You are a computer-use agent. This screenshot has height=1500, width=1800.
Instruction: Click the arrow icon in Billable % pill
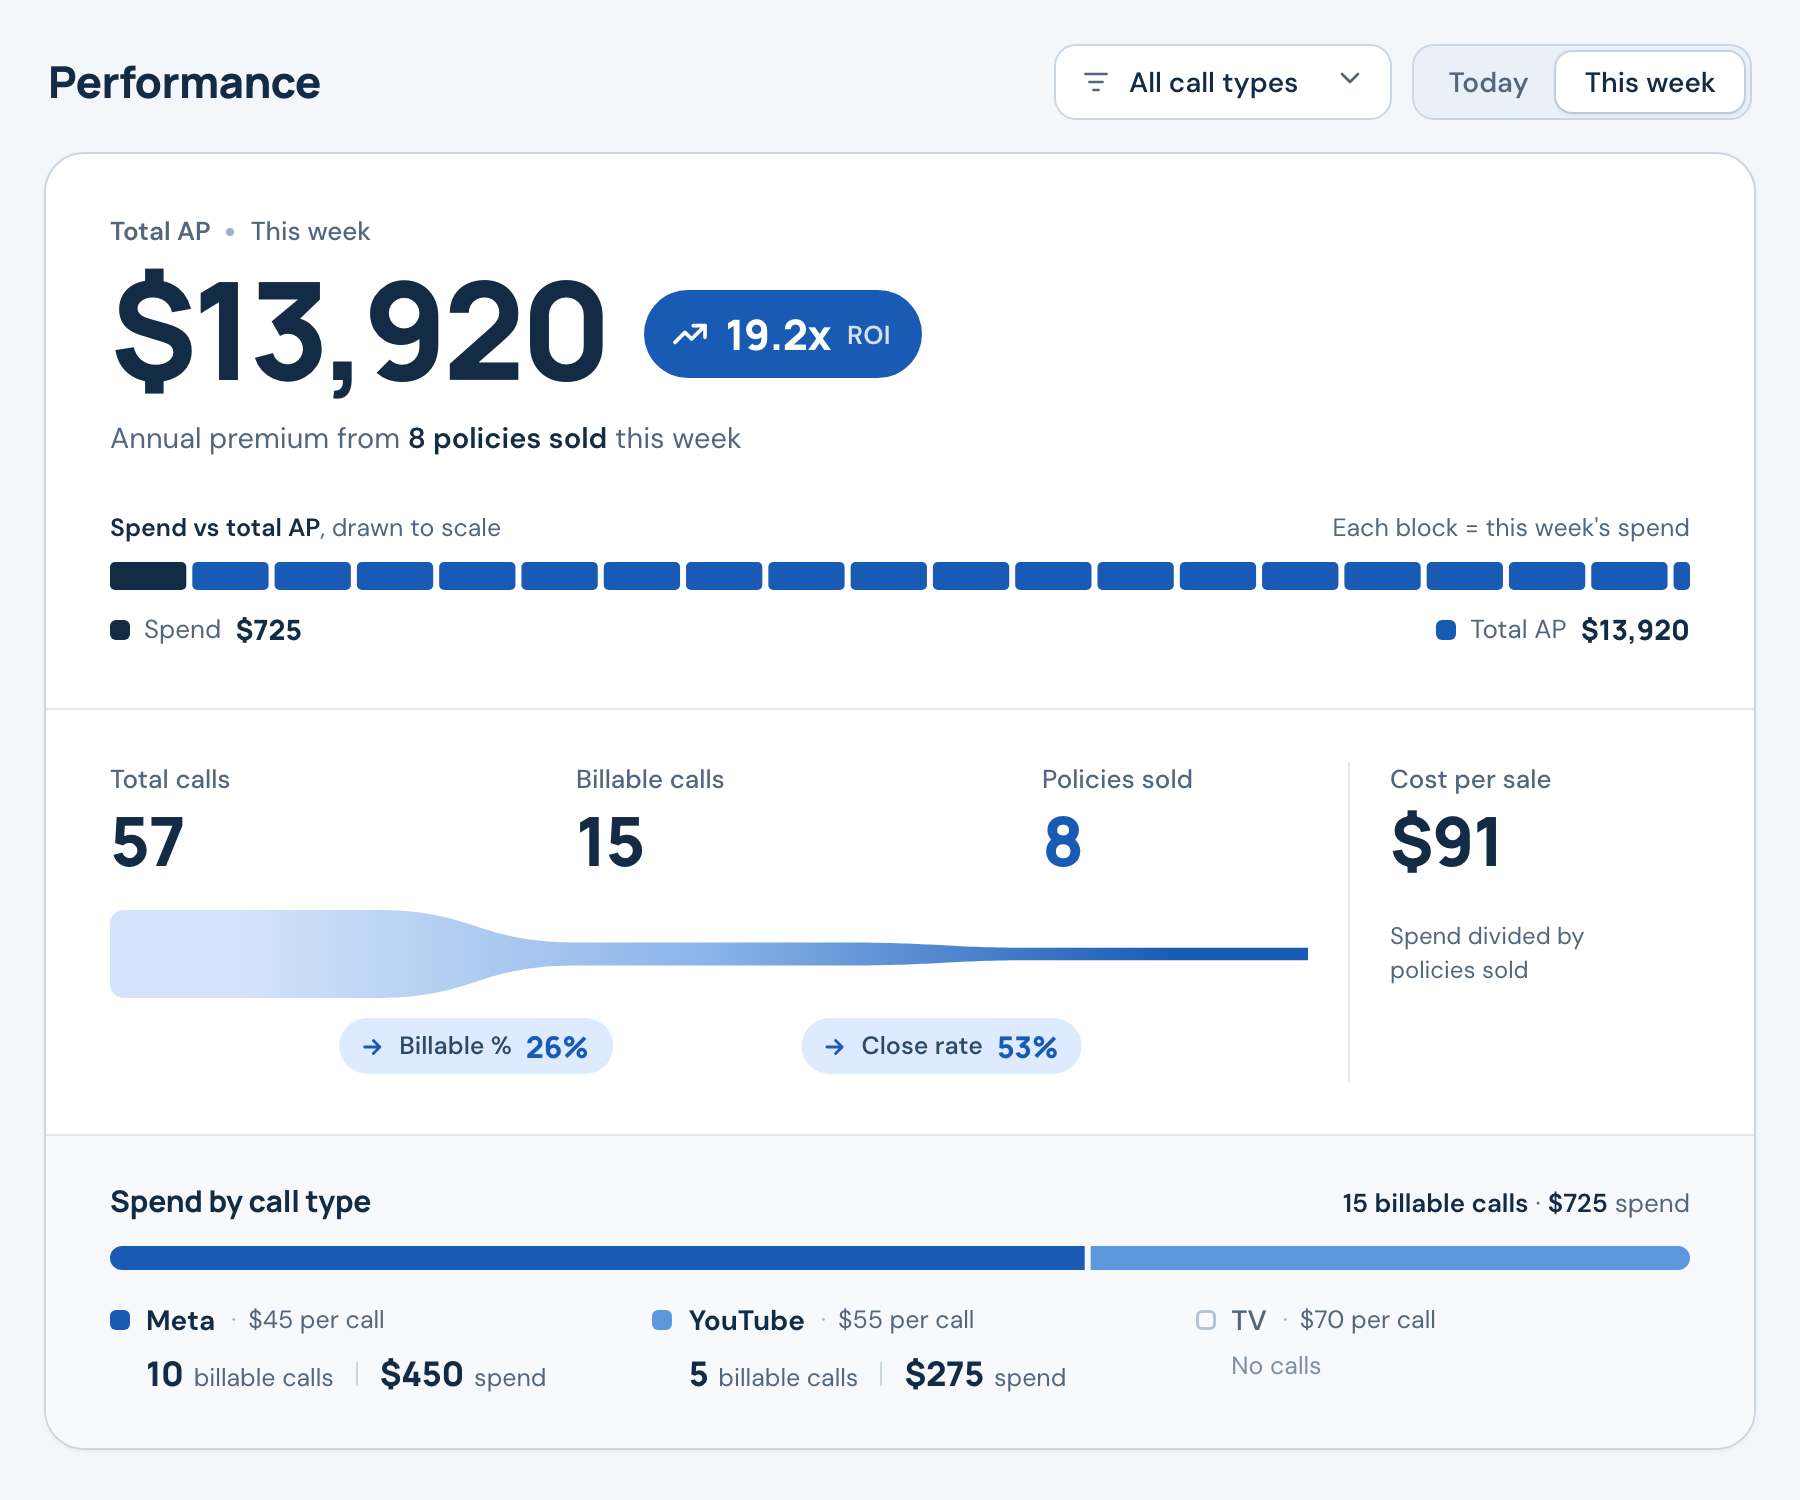pos(372,1046)
